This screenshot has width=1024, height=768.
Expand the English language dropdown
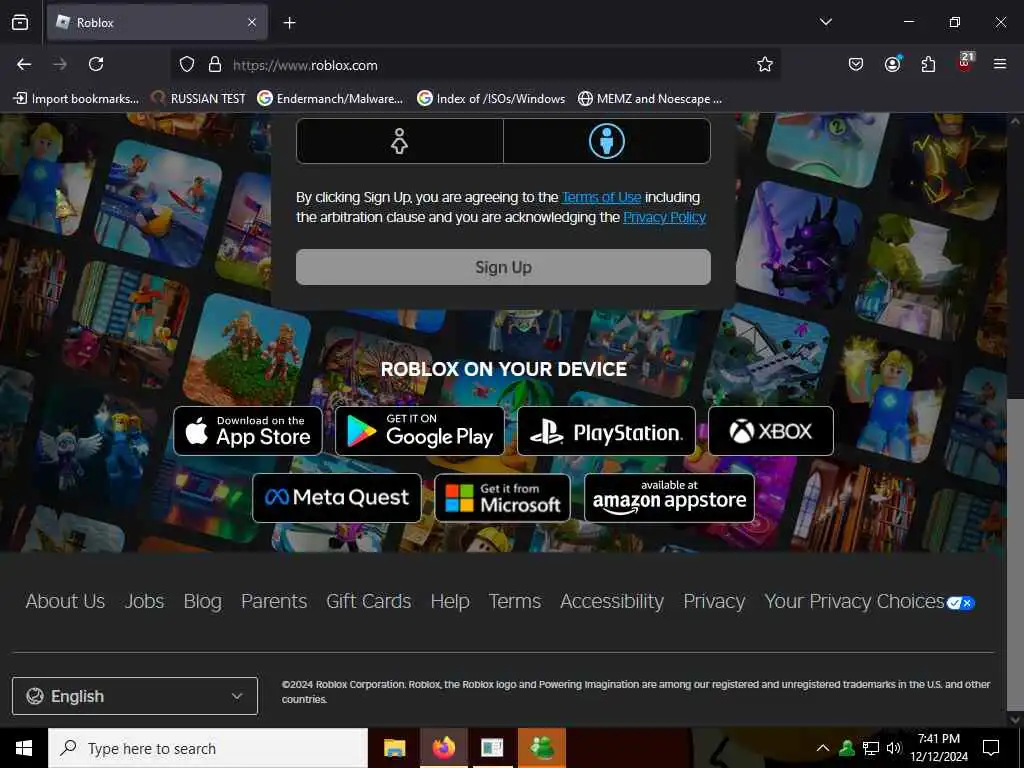[x=135, y=696]
